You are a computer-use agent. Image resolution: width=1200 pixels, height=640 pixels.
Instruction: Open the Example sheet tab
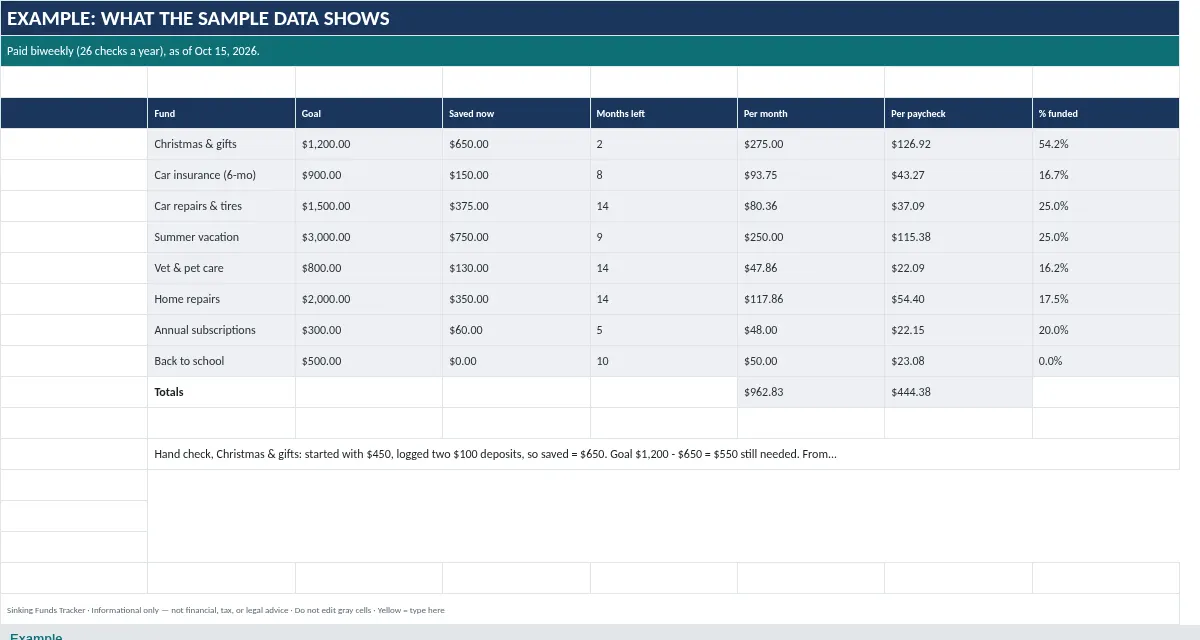36,636
